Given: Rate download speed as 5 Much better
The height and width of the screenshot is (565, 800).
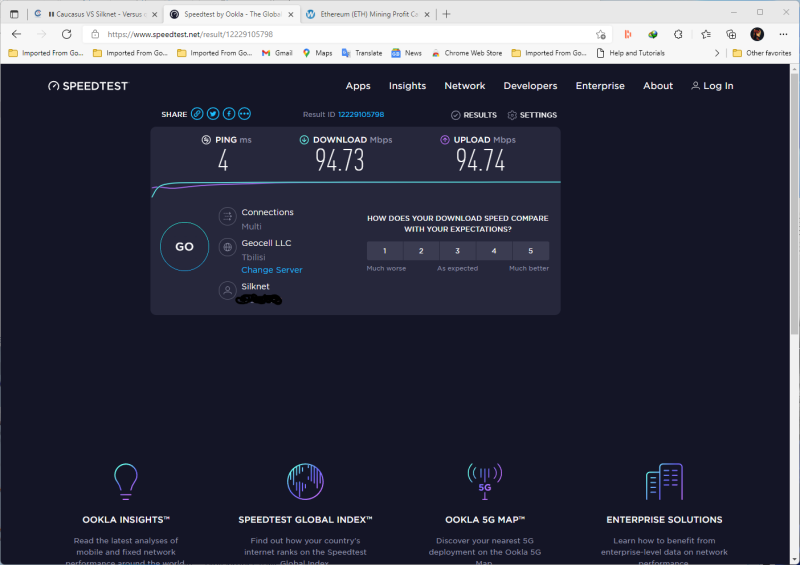Looking at the screenshot, I should click(530, 251).
